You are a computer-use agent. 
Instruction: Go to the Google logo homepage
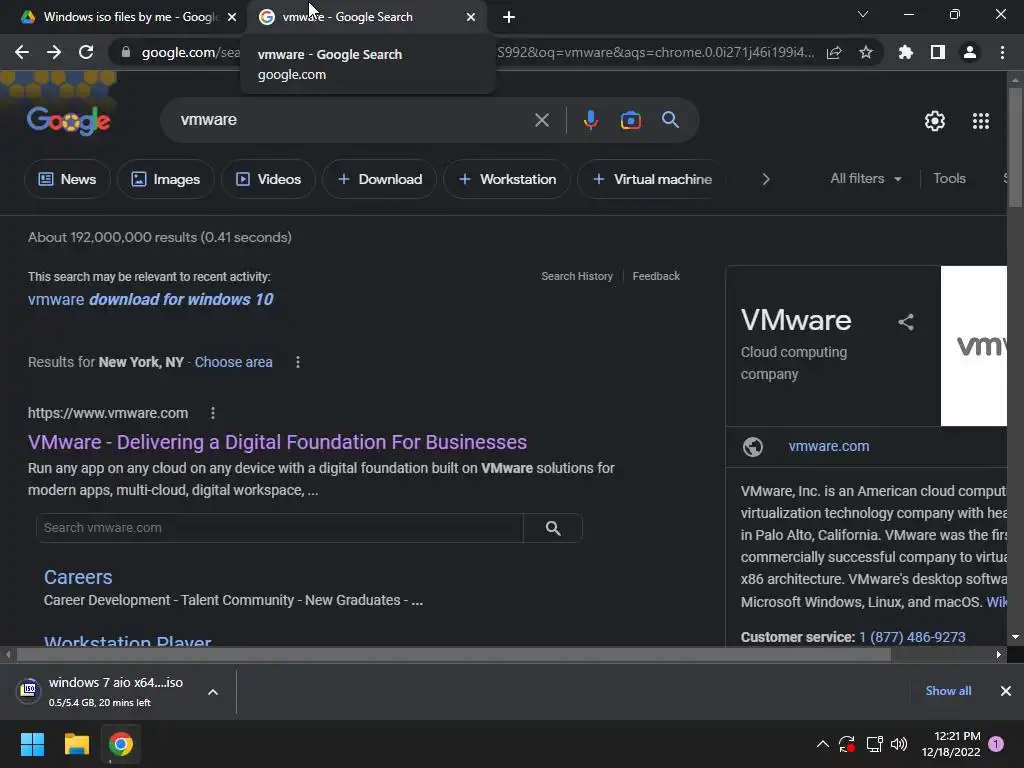(x=69, y=121)
